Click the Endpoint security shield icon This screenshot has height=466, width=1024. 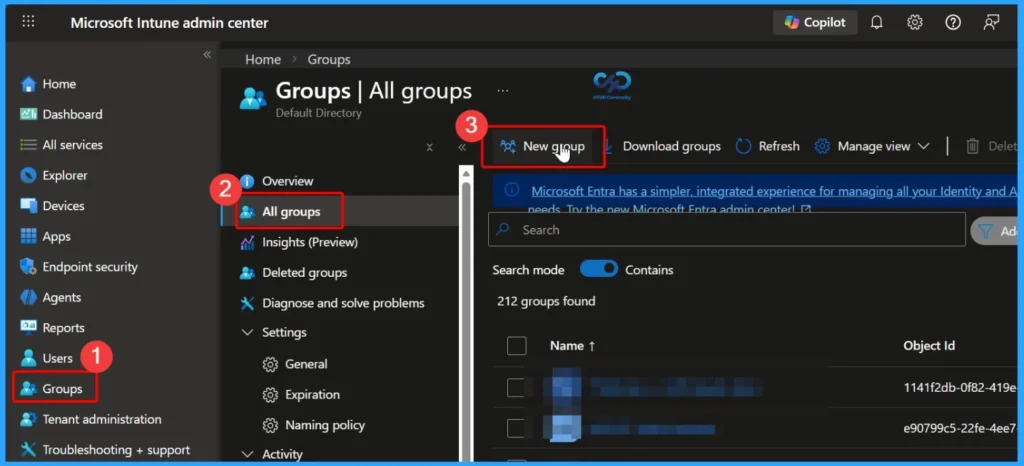point(28,266)
